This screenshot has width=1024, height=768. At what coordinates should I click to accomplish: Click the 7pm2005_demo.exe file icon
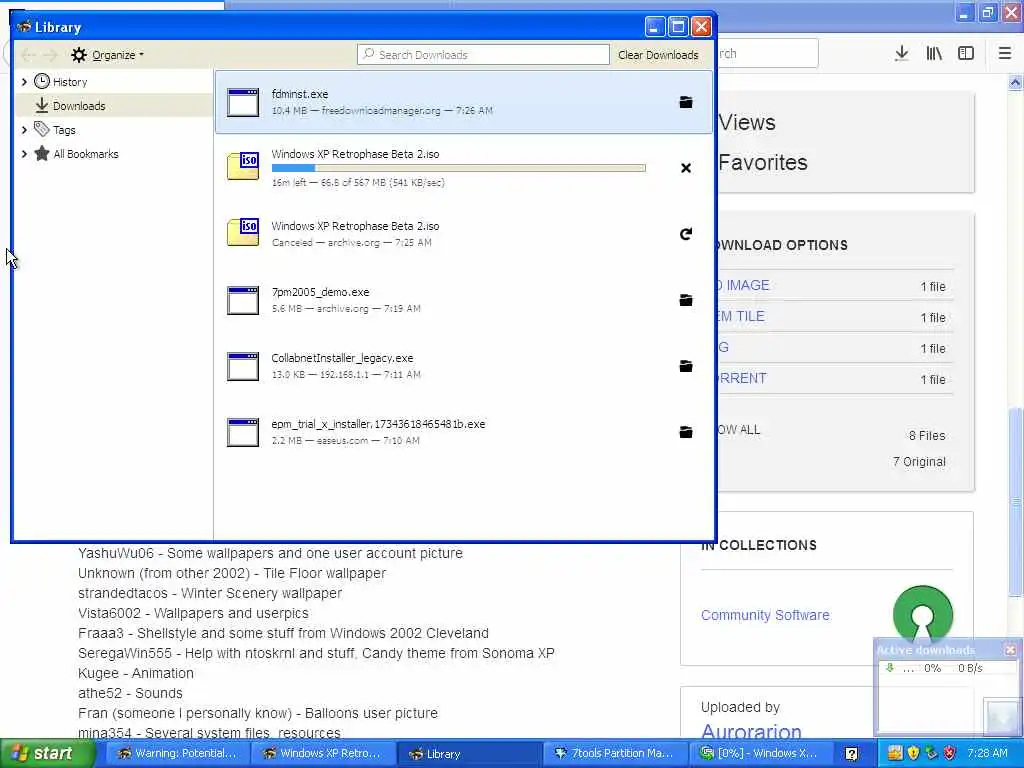(x=243, y=300)
